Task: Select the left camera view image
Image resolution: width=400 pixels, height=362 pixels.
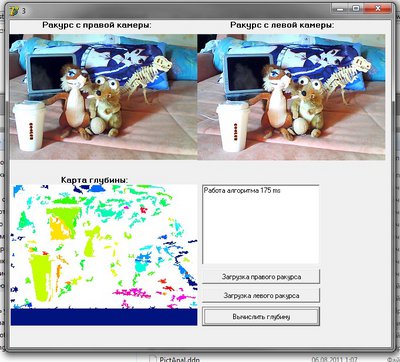Action: 291,97
